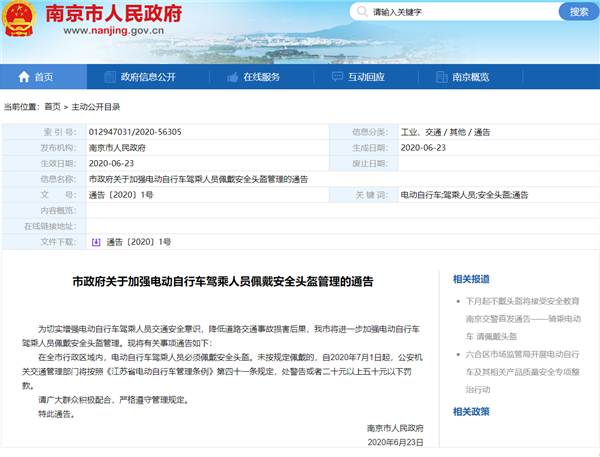Open the 首页 navigation tab
This screenshot has height=457, width=600.
pyautogui.click(x=43, y=77)
